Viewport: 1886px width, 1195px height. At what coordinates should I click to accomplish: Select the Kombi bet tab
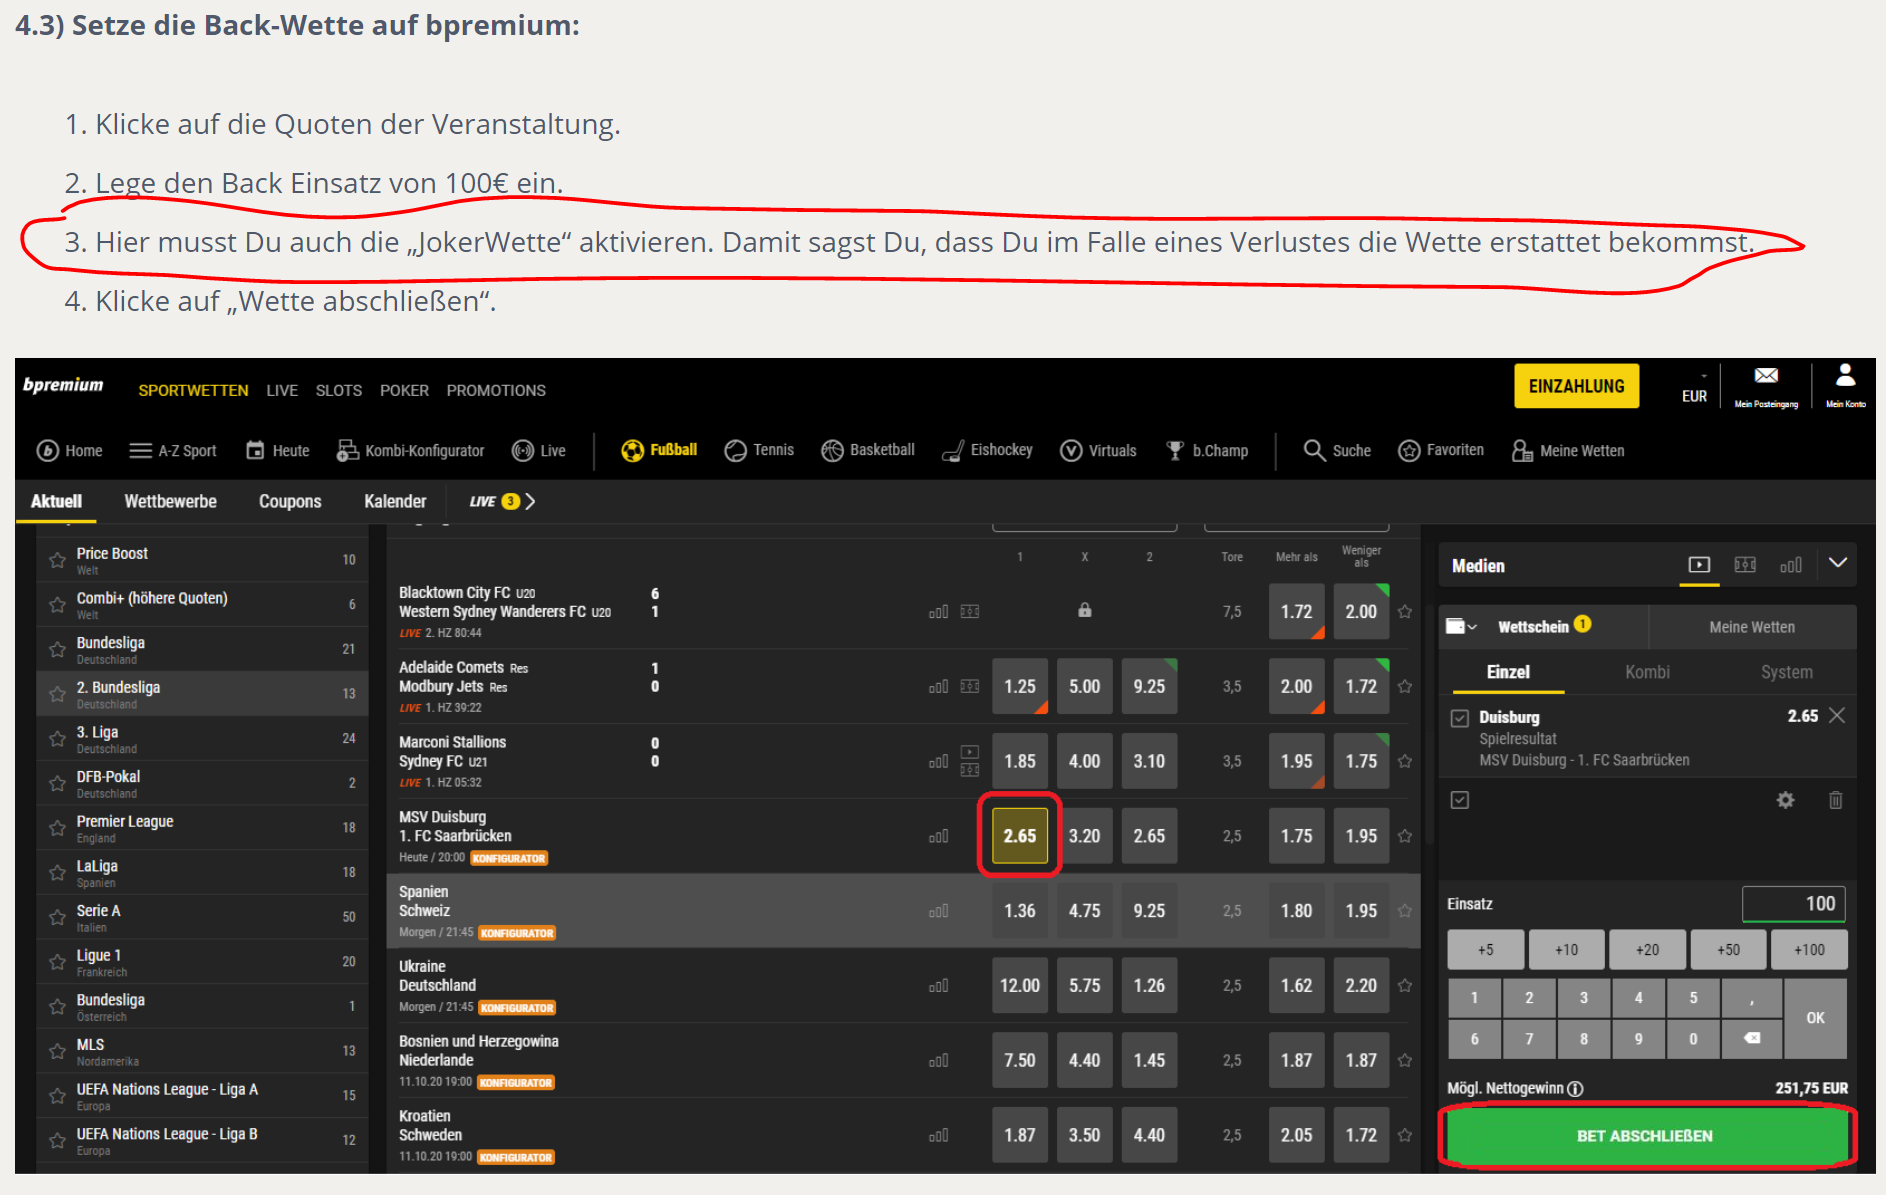(x=1647, y=672)
